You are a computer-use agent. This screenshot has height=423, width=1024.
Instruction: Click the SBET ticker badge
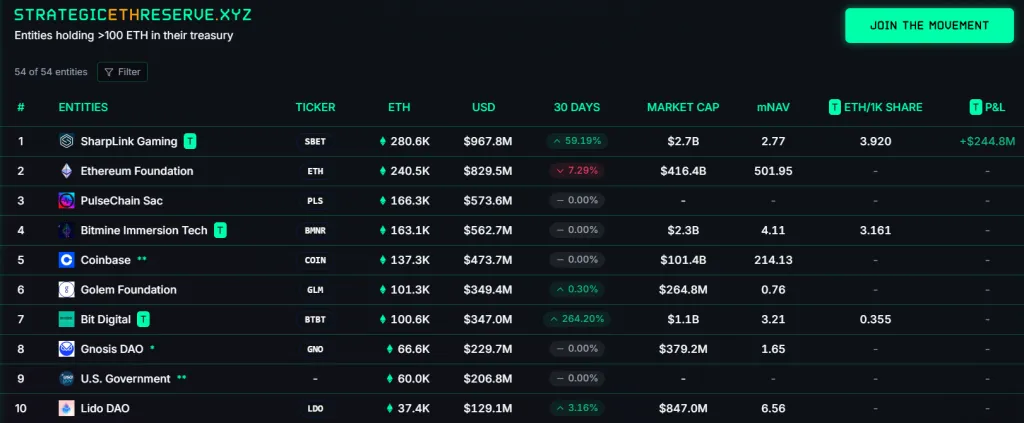click(315, 141)
